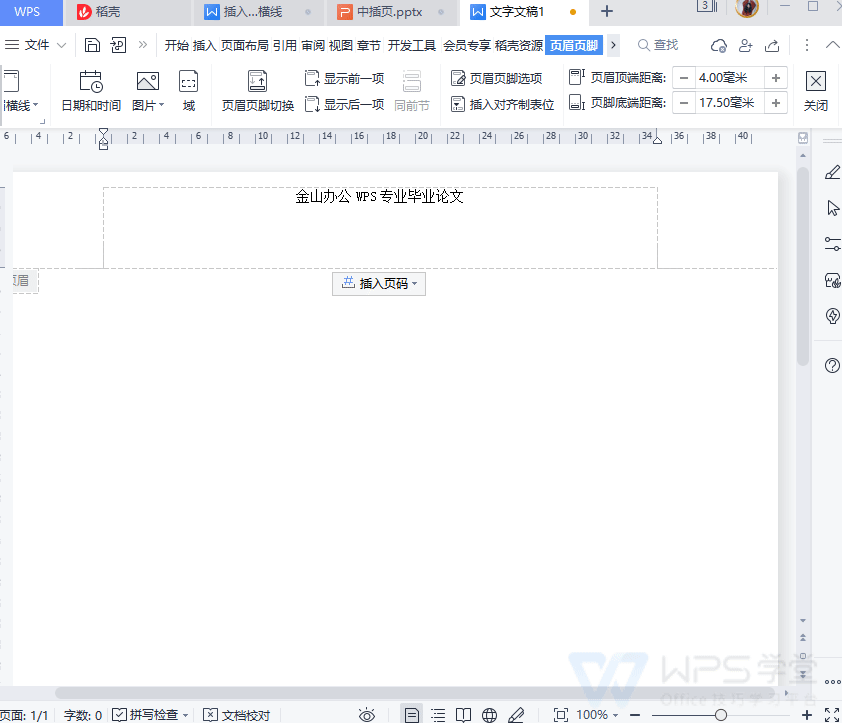Click 显示前一项
Viewport: 842px width, 723px height.
pos(344,78)
